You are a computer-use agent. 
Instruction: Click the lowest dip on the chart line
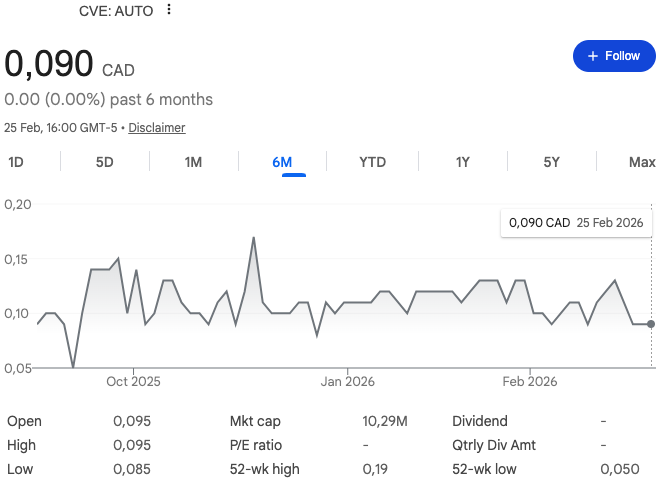click(x=73, y=367)
